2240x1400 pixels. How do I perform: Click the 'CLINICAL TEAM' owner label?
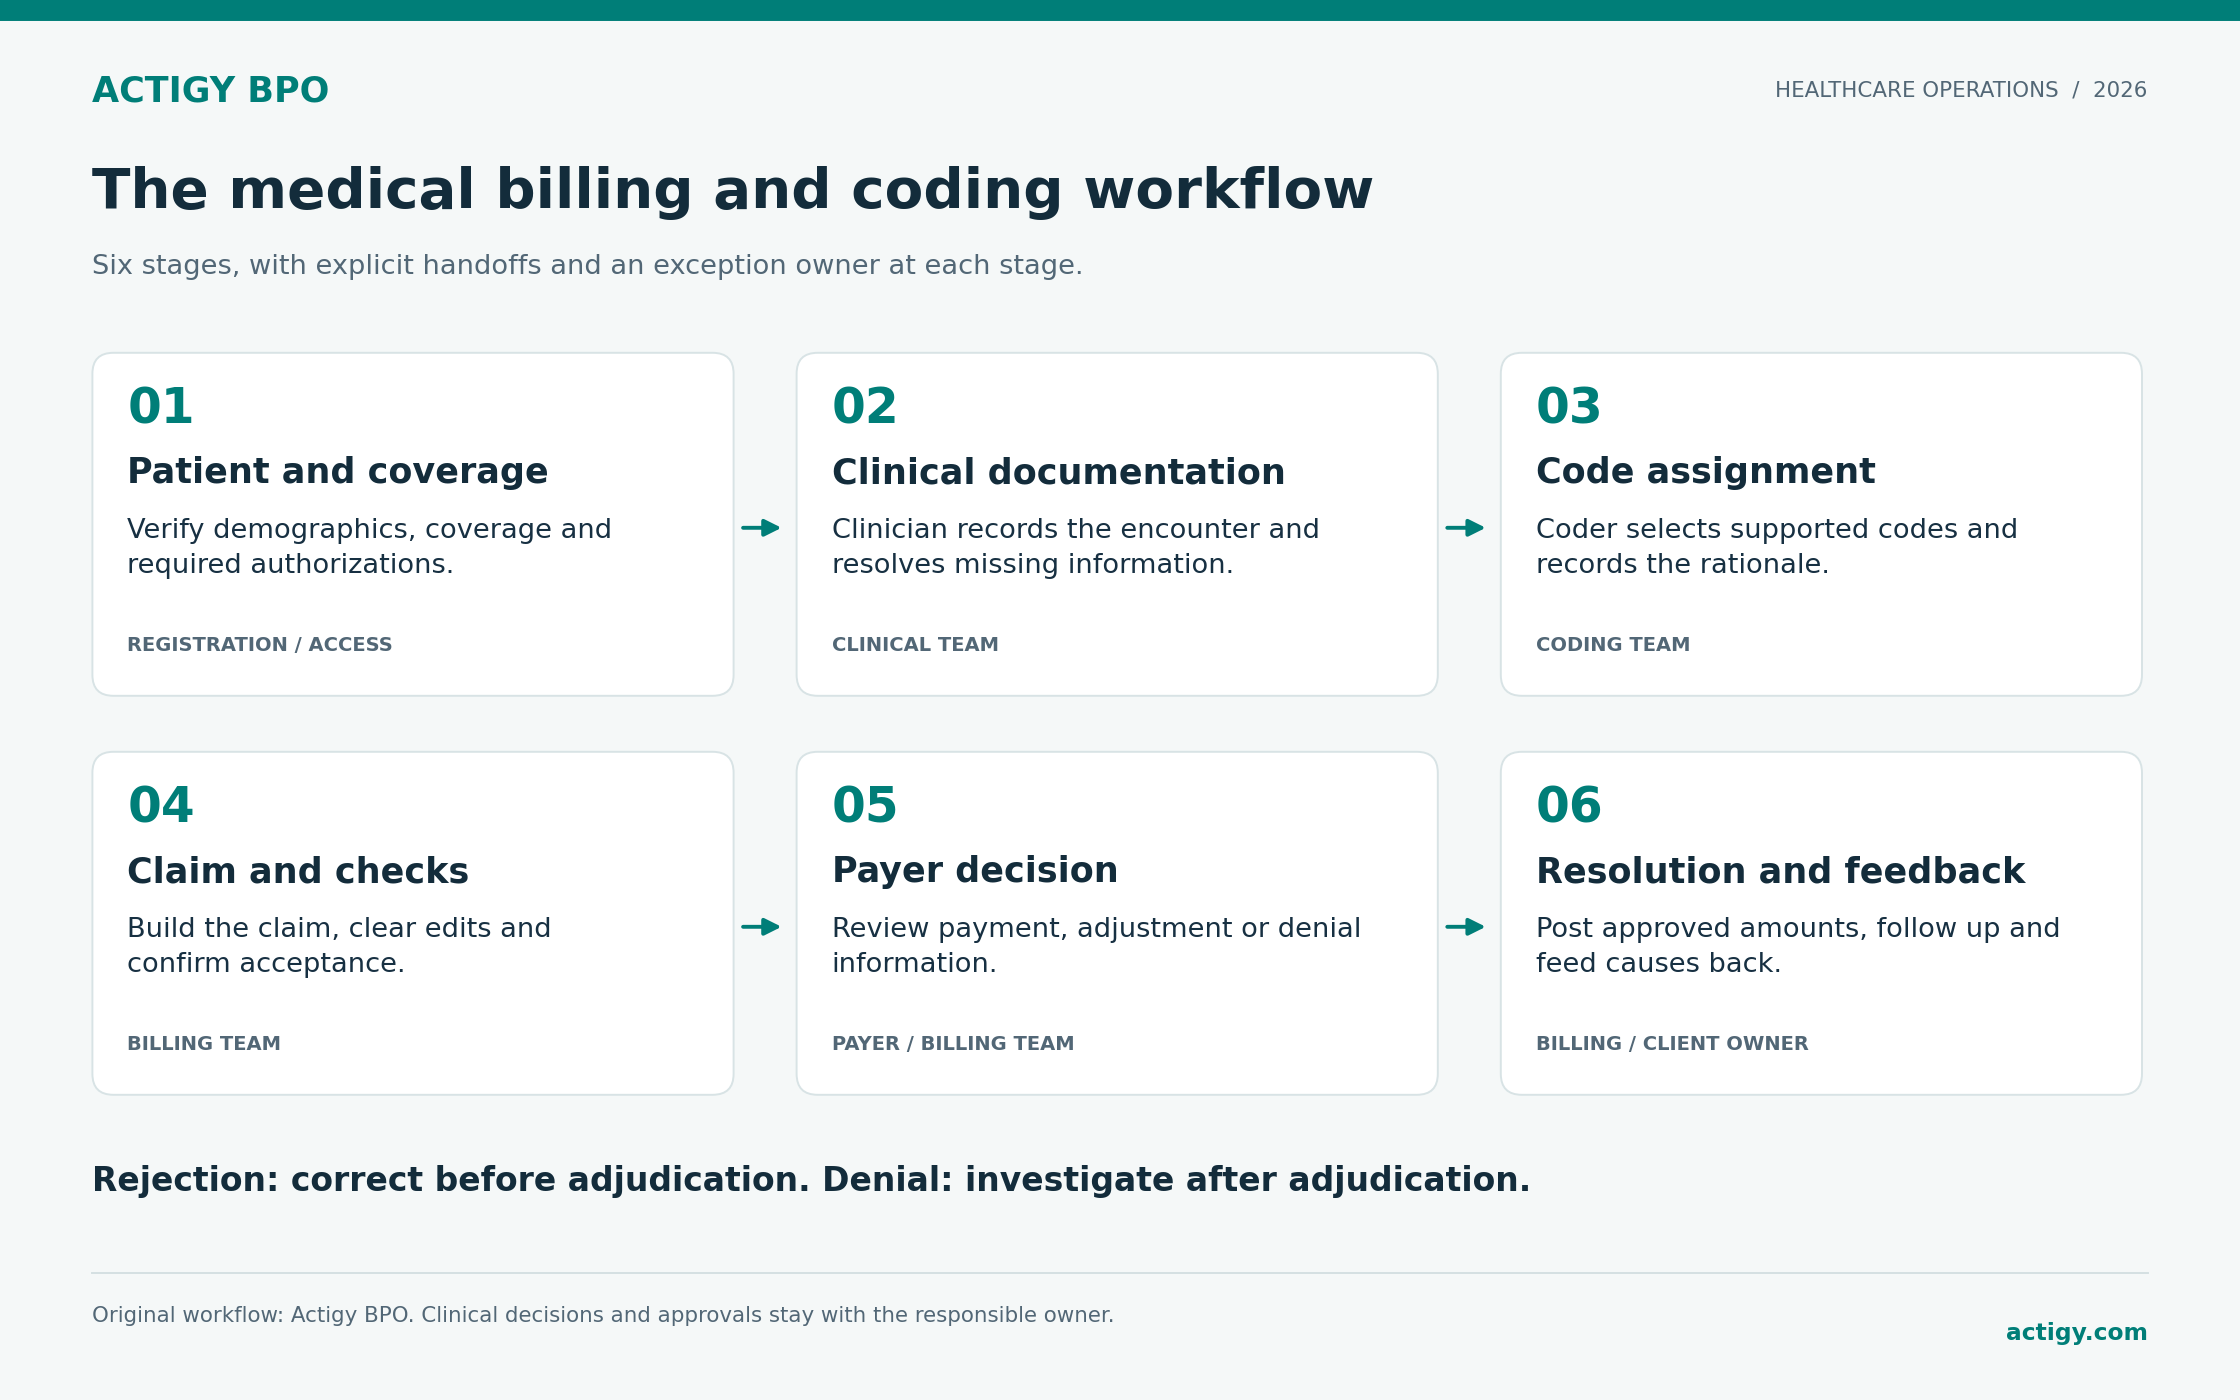(915, 645)
